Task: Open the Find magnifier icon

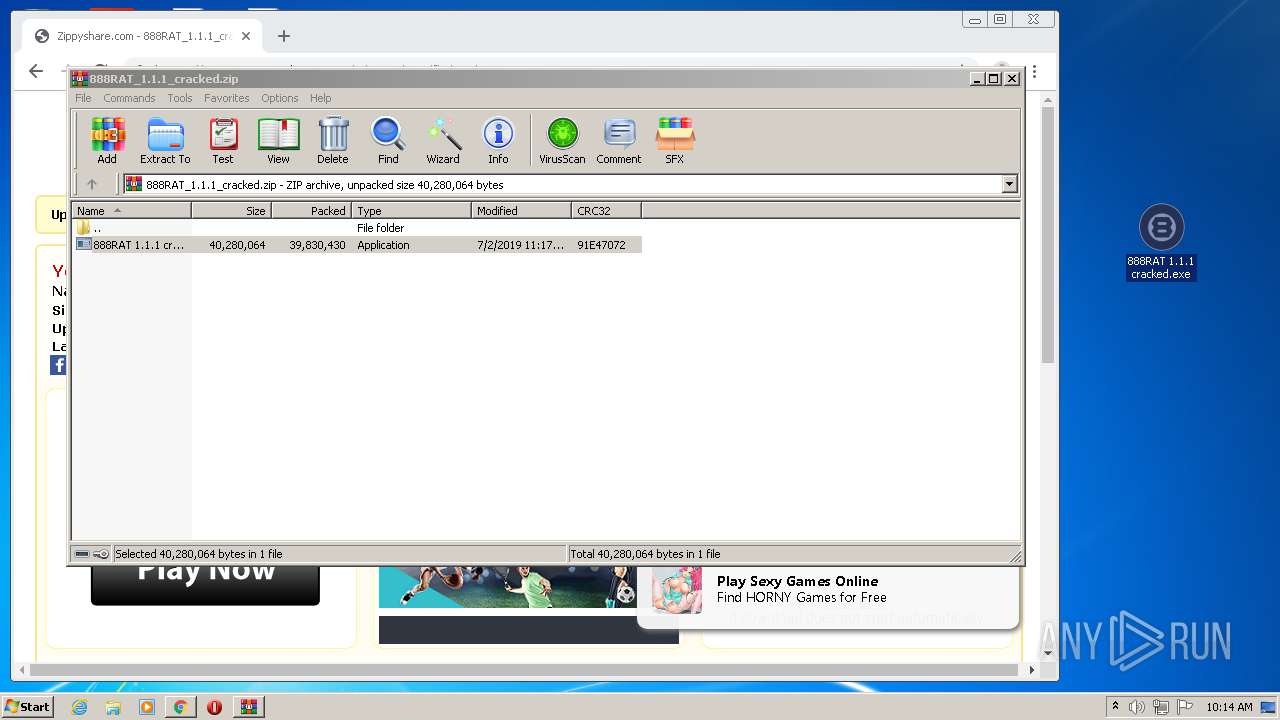Action: (x=388, y=140)
